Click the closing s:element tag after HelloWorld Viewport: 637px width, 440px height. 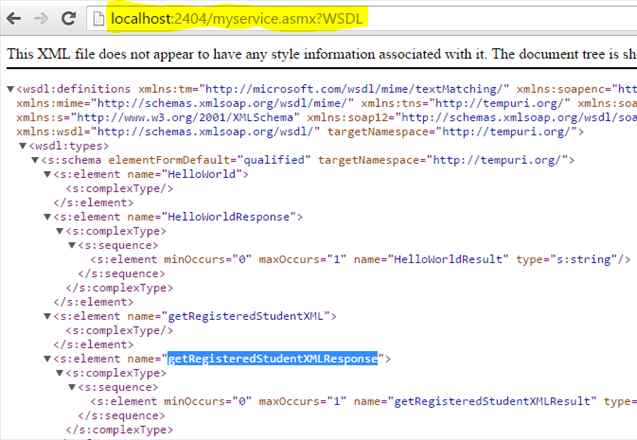point(93,203)
